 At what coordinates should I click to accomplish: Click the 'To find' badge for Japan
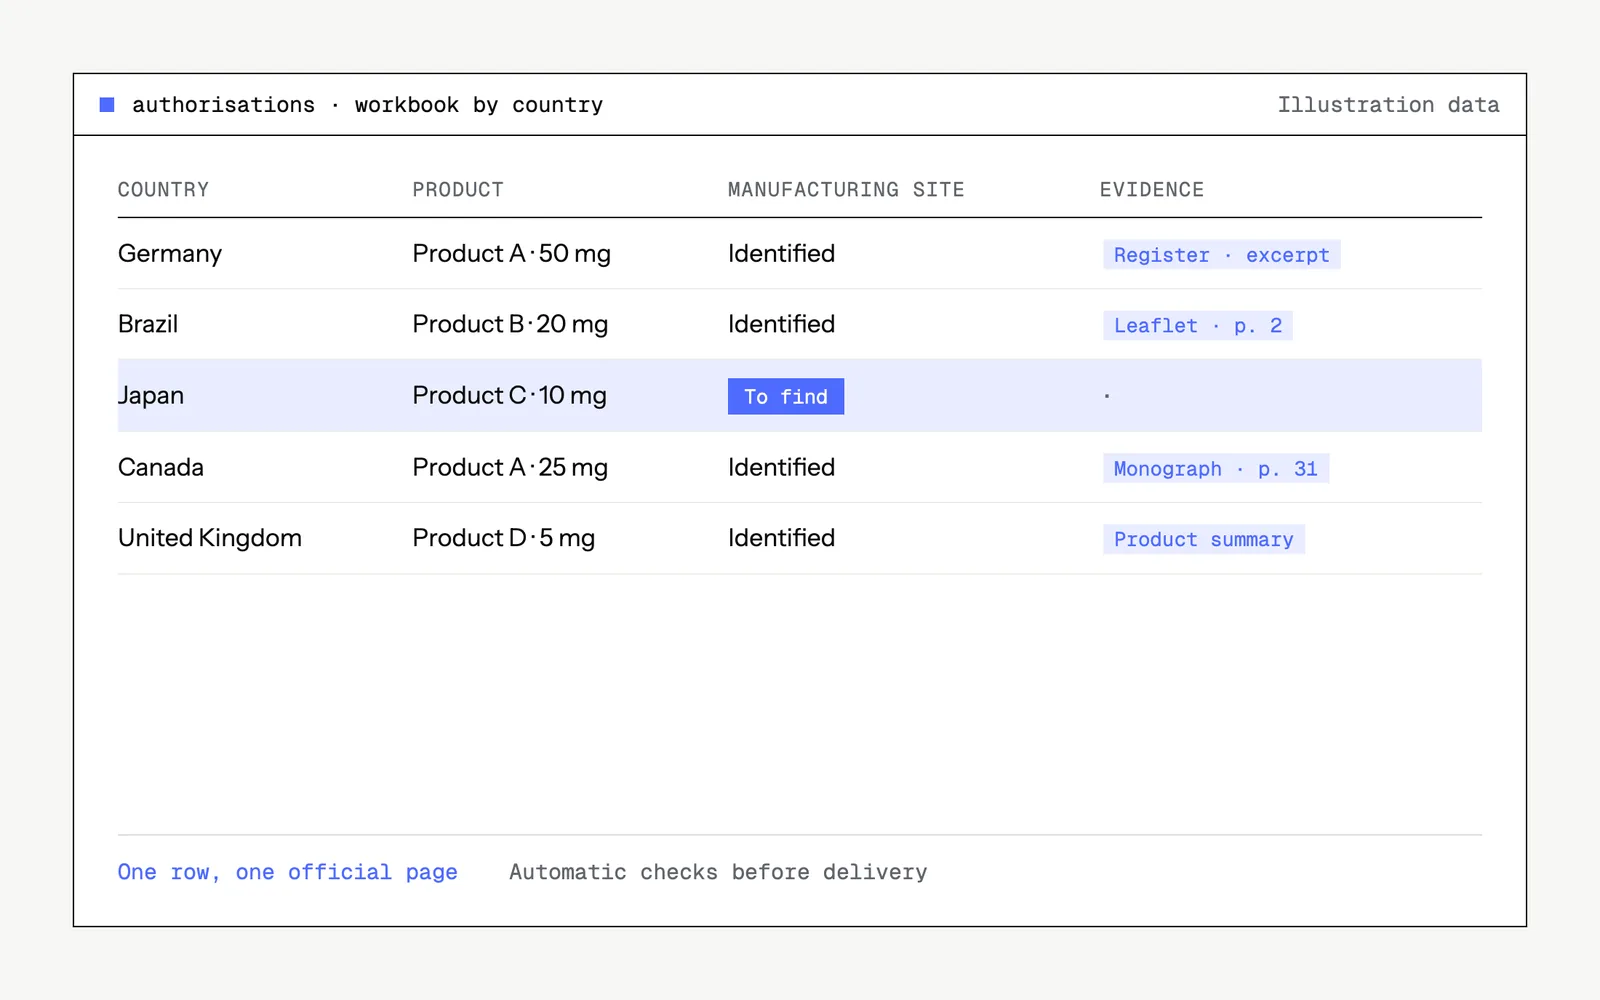pyautogui.click(x=786, y=396)
